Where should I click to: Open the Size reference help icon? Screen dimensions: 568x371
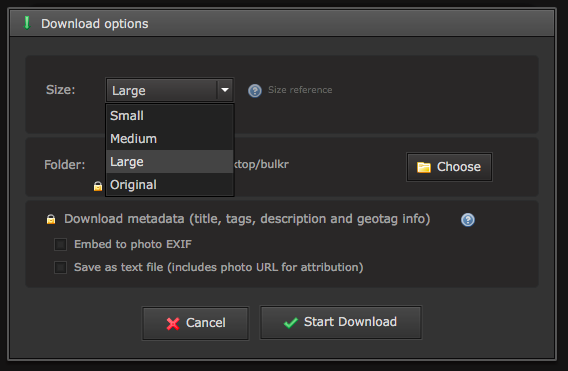[x=255, y=91]
